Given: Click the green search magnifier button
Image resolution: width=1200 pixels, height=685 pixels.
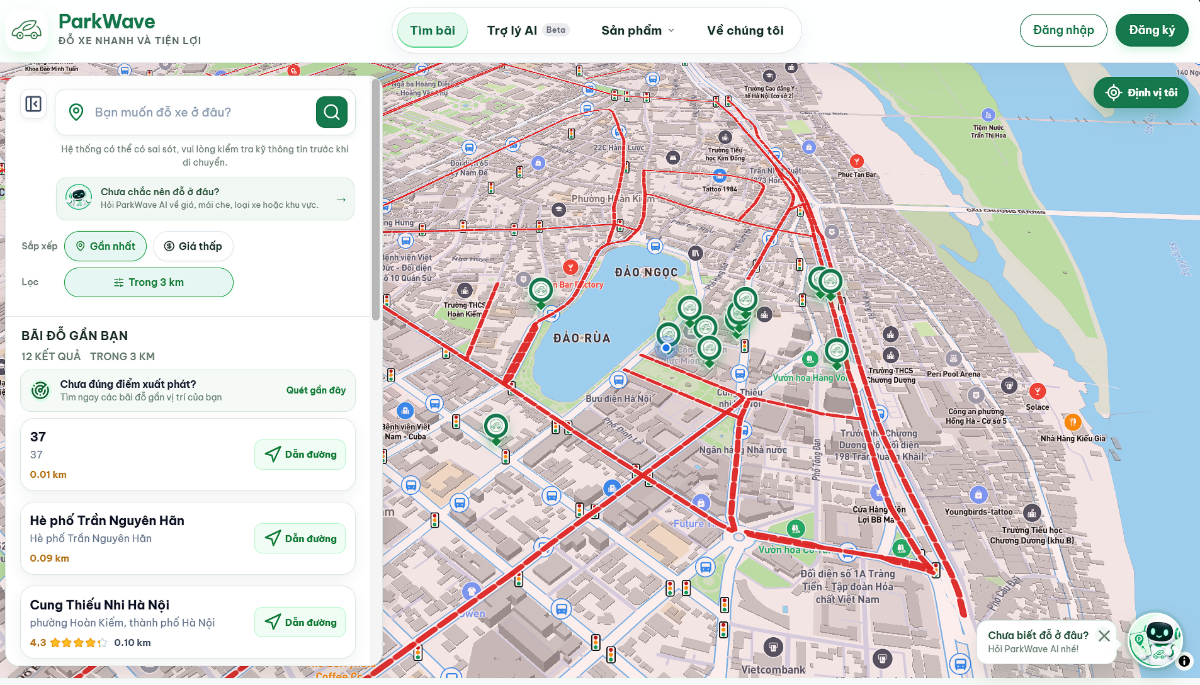Looking at the screenshot, I should click(332, 112).
